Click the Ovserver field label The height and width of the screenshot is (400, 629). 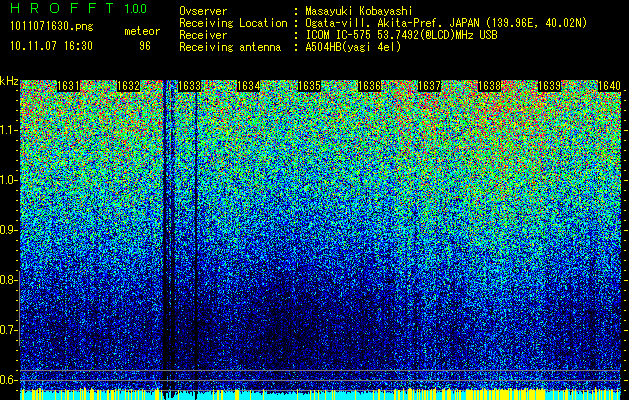pos(203,12)
